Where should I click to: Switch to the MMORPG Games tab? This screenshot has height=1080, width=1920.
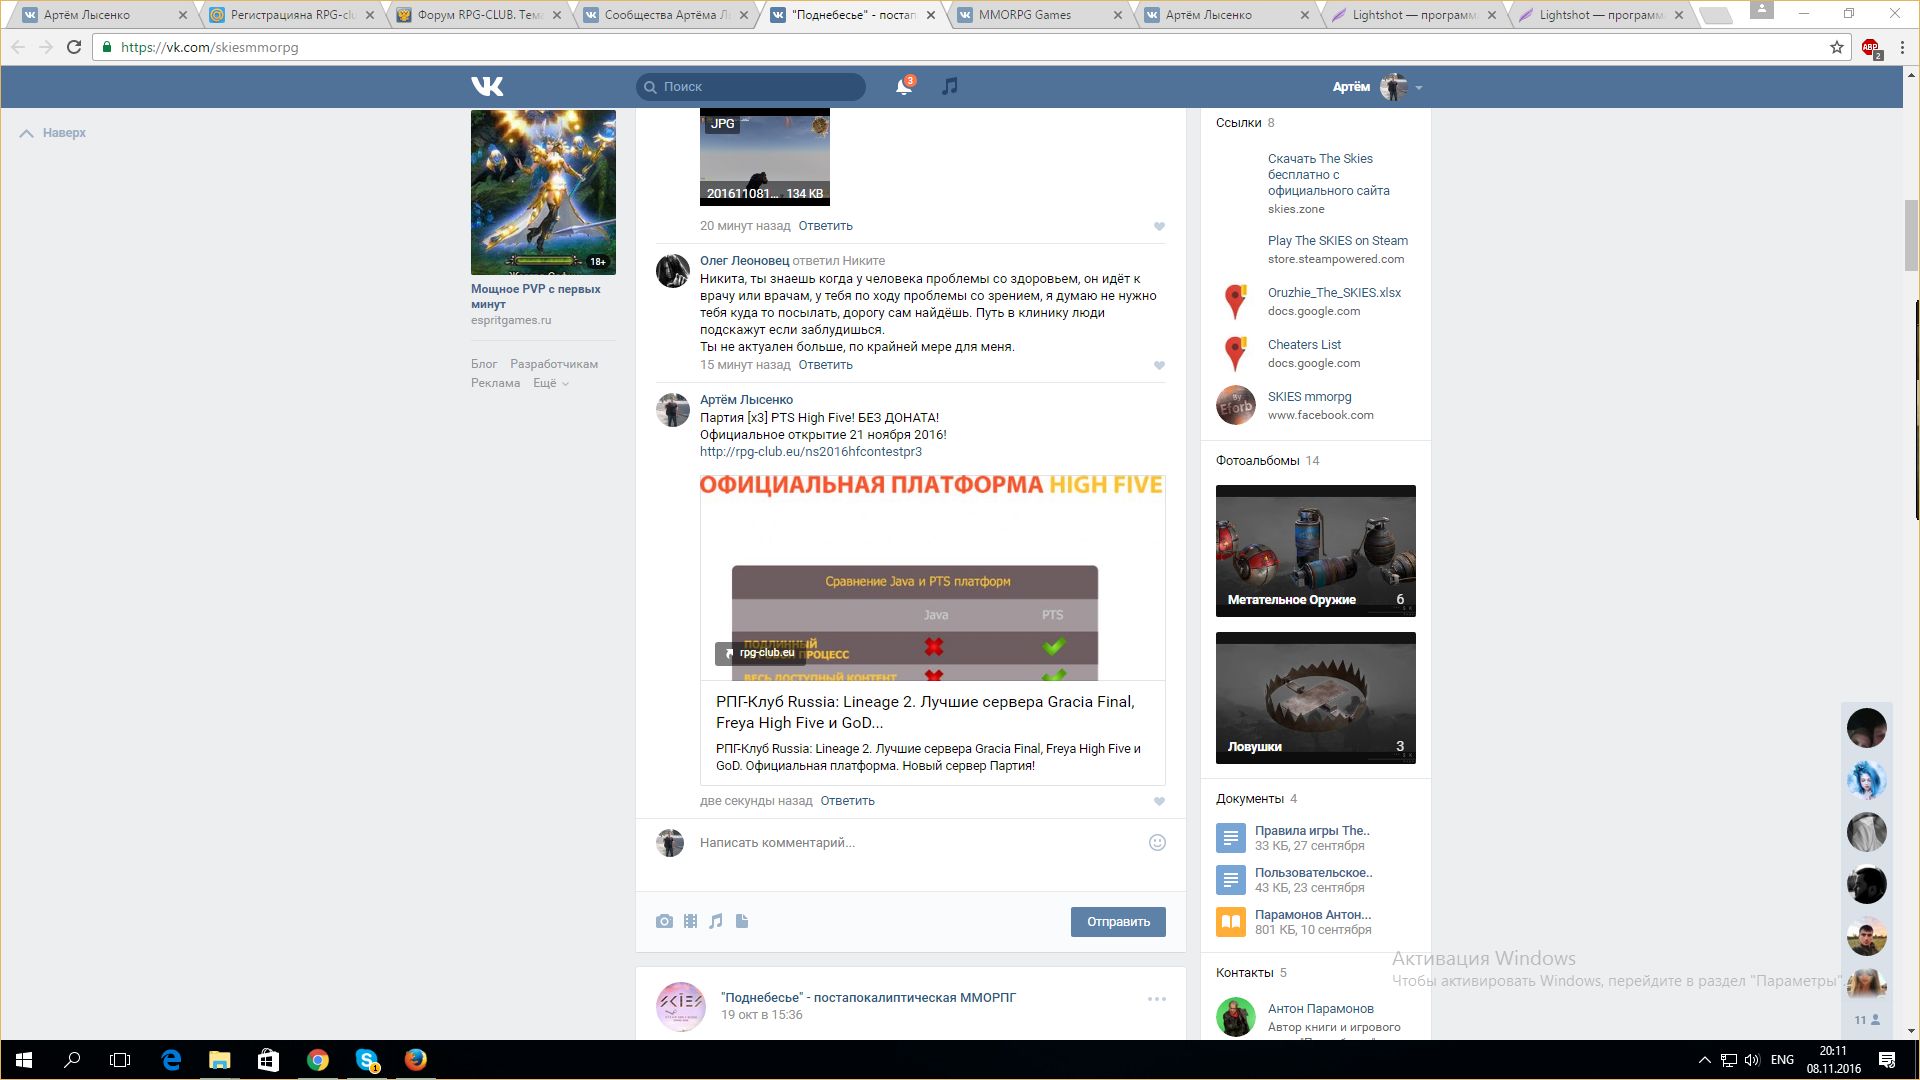pyautogui.click(x=1025, y=15)
